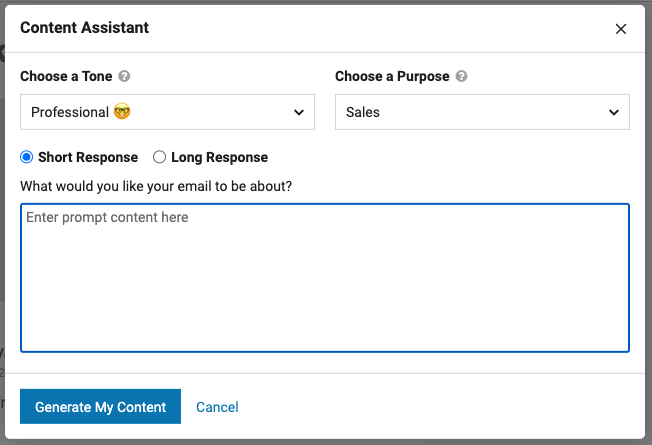Open help tooltip for Choose a Purpose
Image resolution: width=652 pixels, height=445 pixels.
click(461, 77)
